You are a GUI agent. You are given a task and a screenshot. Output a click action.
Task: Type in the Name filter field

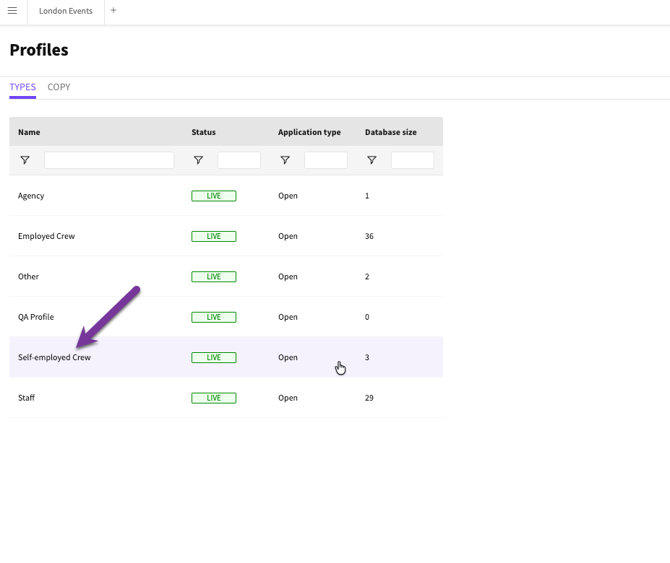pyautogui.click(x=108, y=160)
